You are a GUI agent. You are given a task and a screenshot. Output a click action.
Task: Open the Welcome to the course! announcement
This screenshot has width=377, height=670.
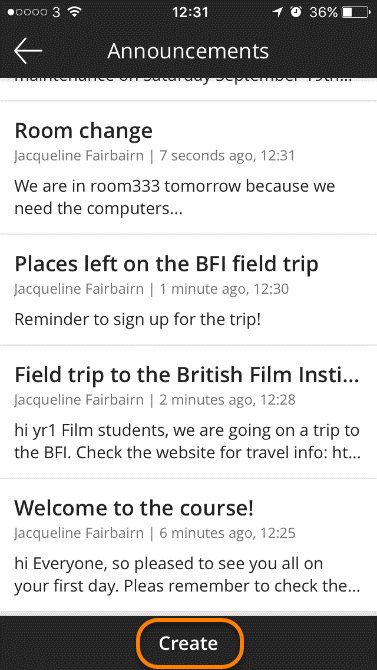[x=134, y=508]
